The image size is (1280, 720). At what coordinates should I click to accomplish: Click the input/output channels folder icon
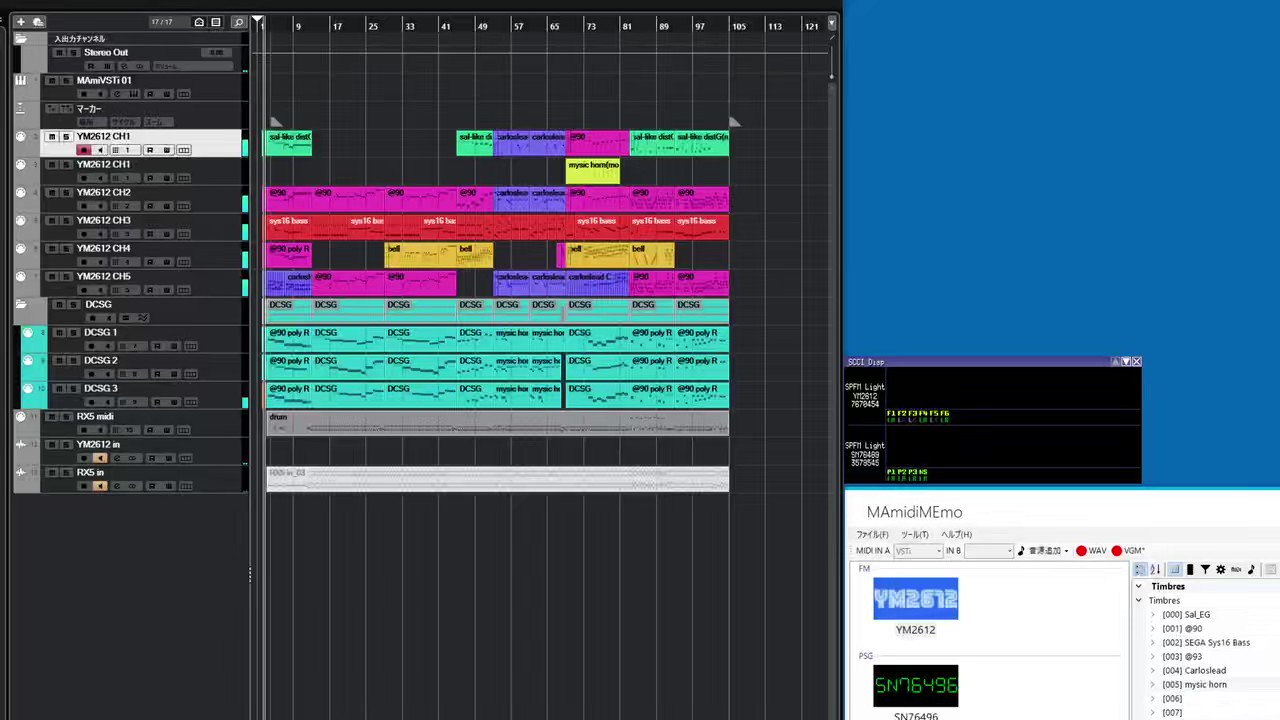21,38
